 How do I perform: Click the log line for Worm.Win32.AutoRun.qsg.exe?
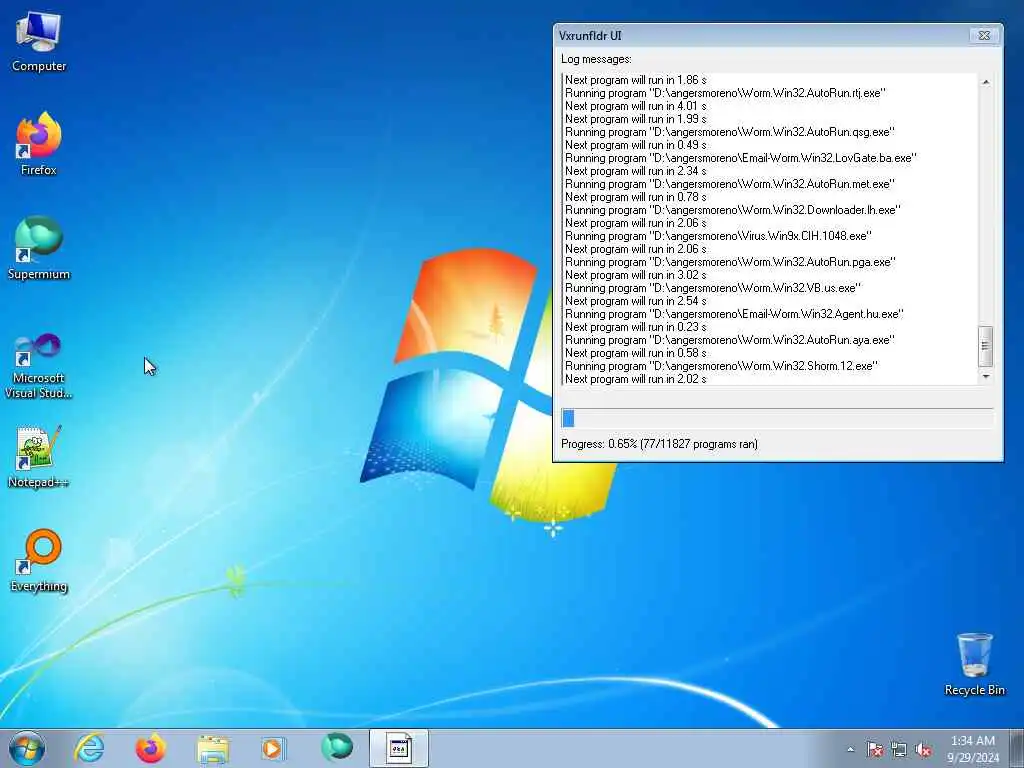[729, 132]
